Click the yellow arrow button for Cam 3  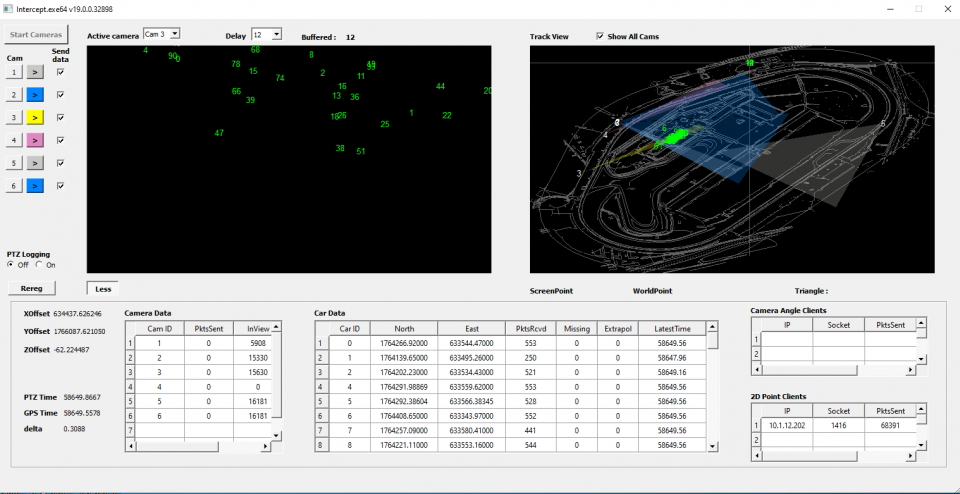pos(35,118)
